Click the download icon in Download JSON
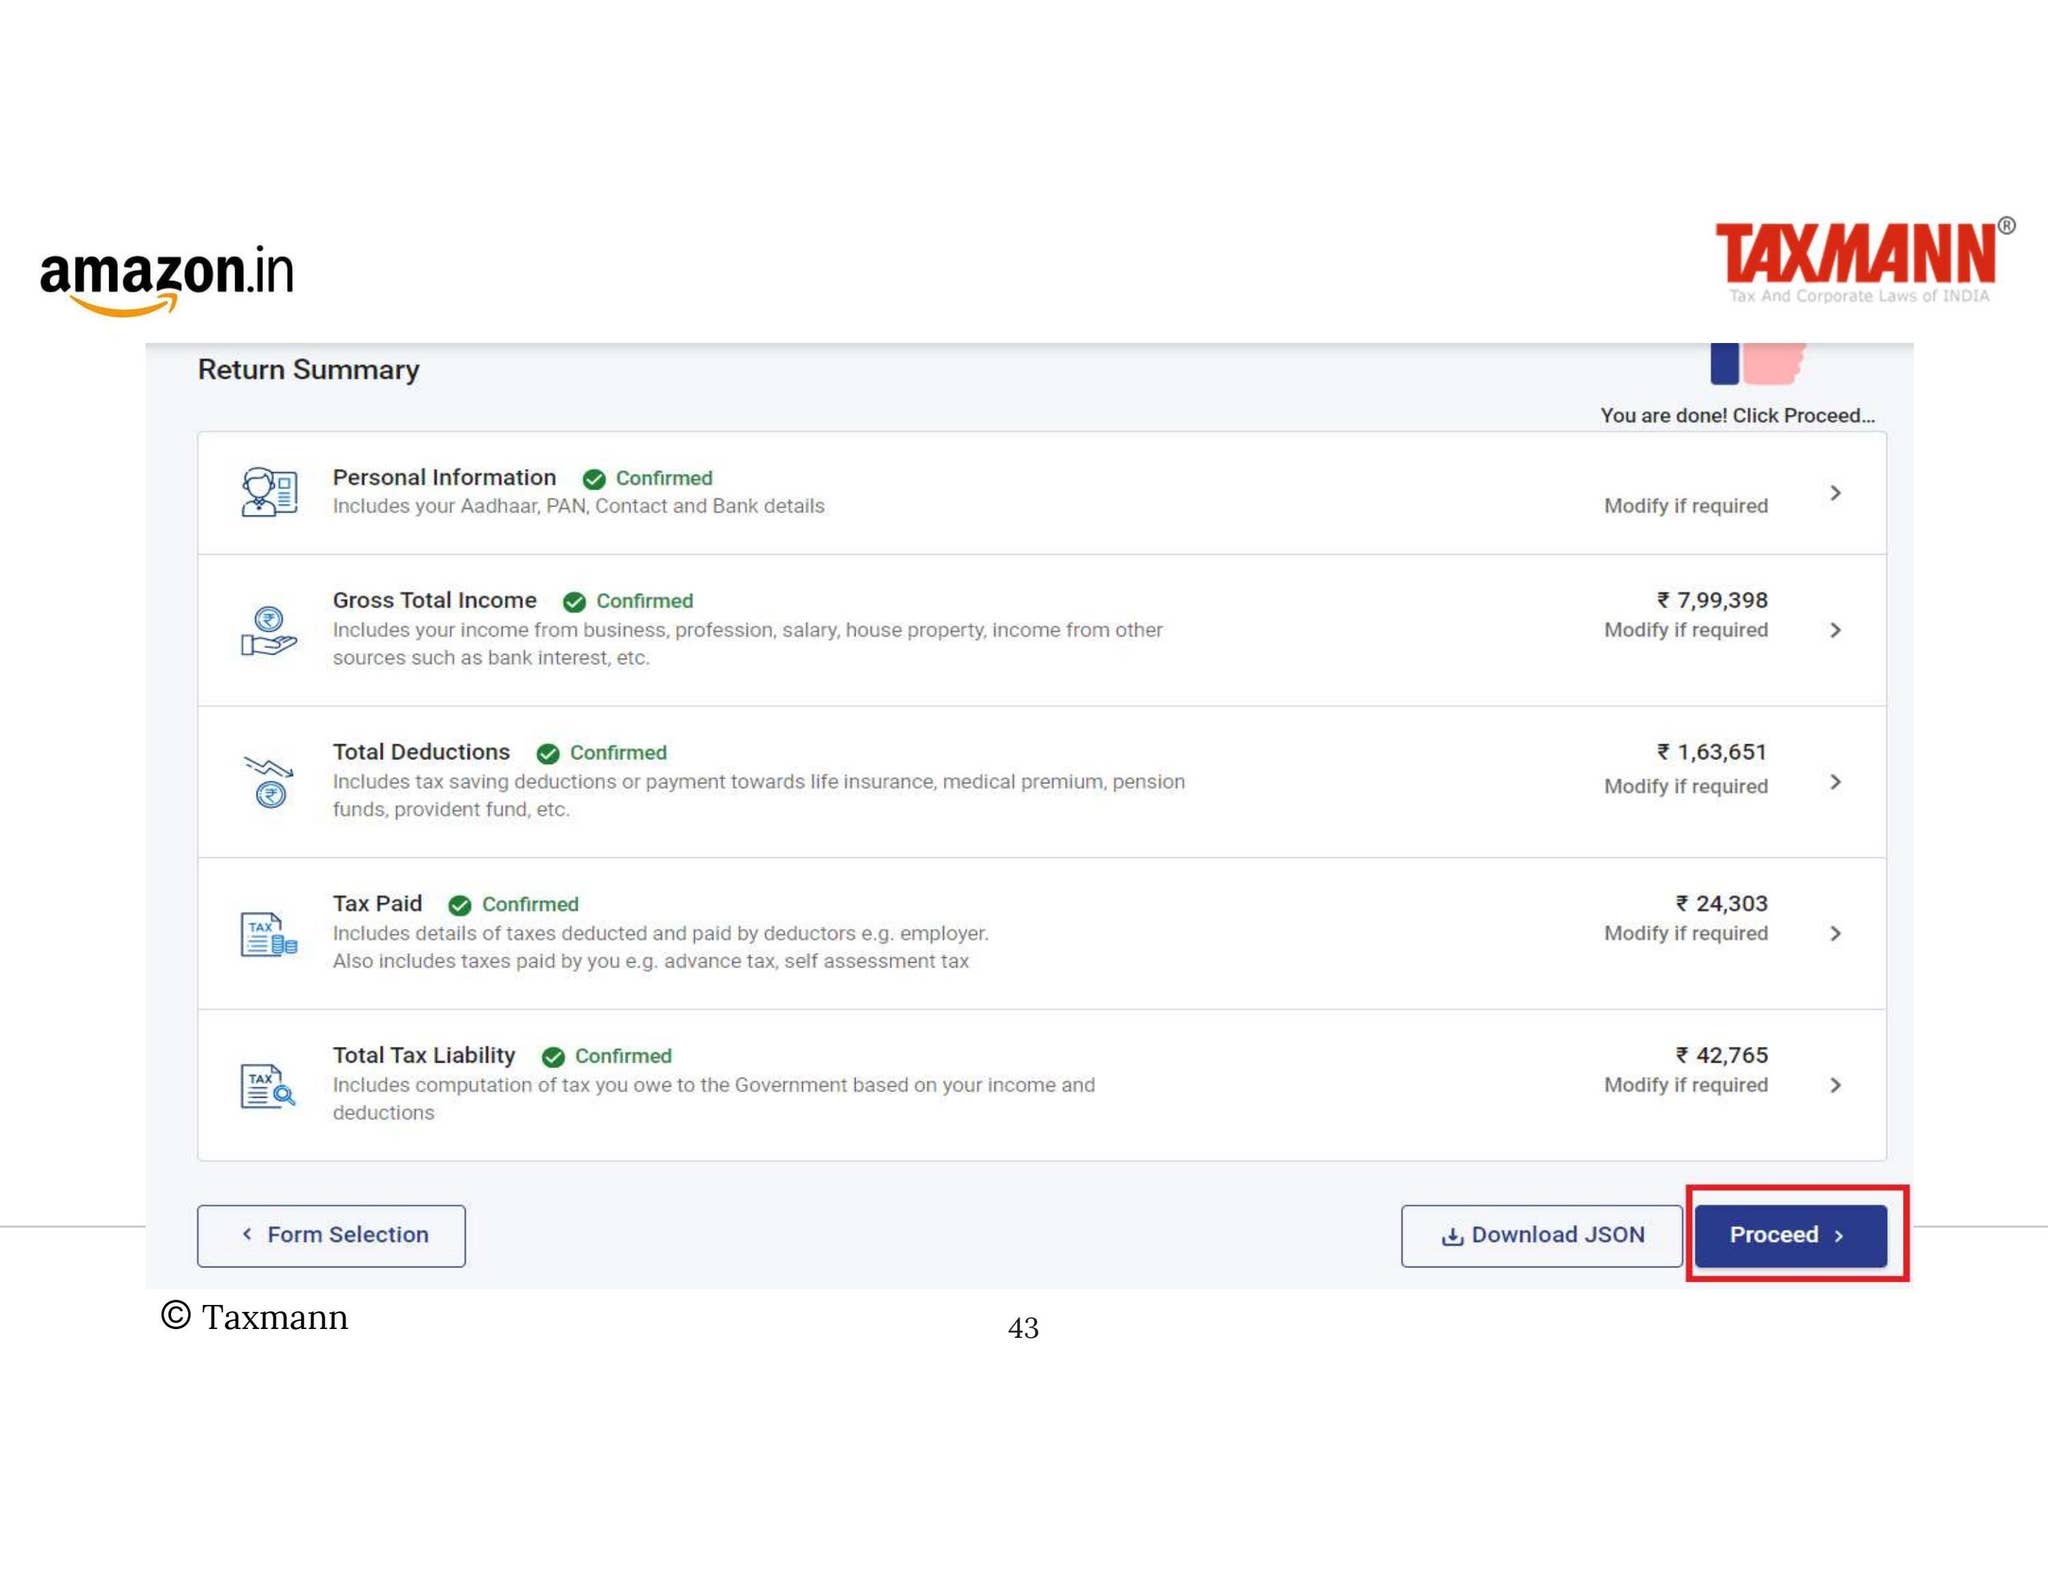This screenshot has height=1583, width=2048. (x=1452, y=1236)
